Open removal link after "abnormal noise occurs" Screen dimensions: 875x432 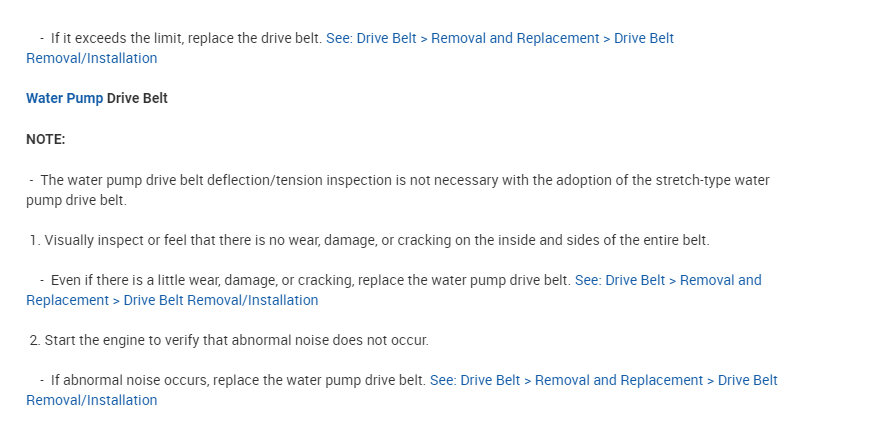pyautogui.click(x=603, y=380)
